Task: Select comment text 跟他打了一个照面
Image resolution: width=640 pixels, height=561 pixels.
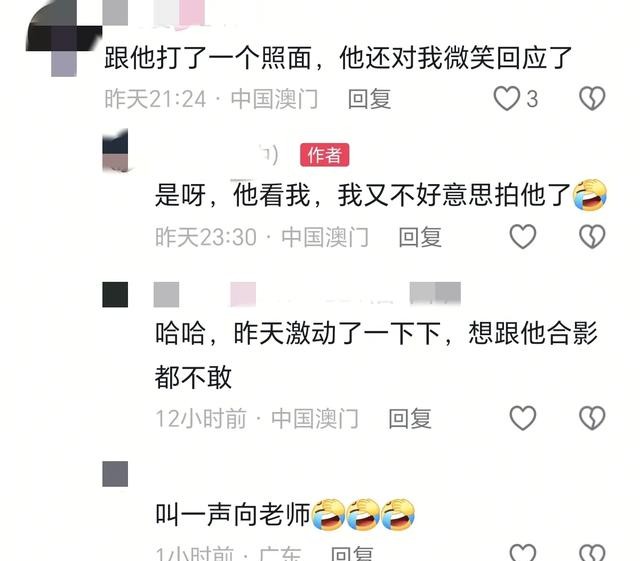Action: coord(209,58)
